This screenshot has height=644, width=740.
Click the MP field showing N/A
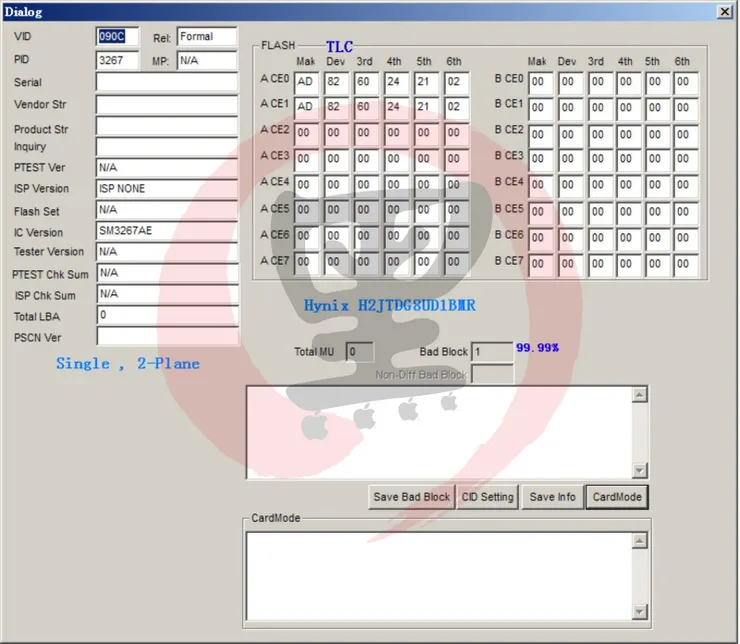point(207,60)
